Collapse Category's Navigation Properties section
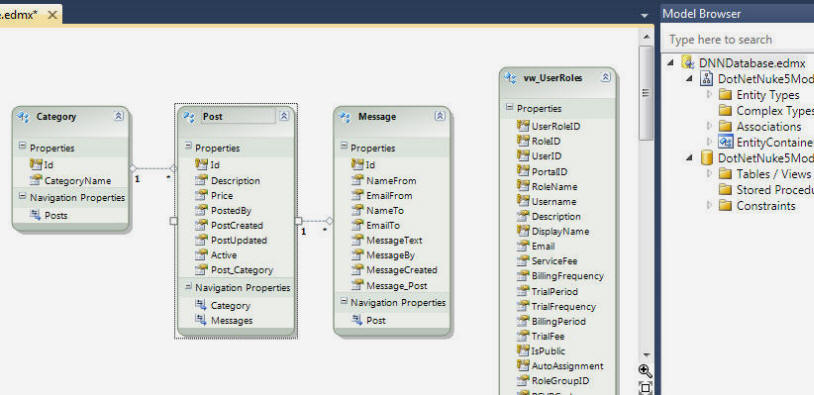This screenshot has height=395, width=814. [x=22, y=197]
